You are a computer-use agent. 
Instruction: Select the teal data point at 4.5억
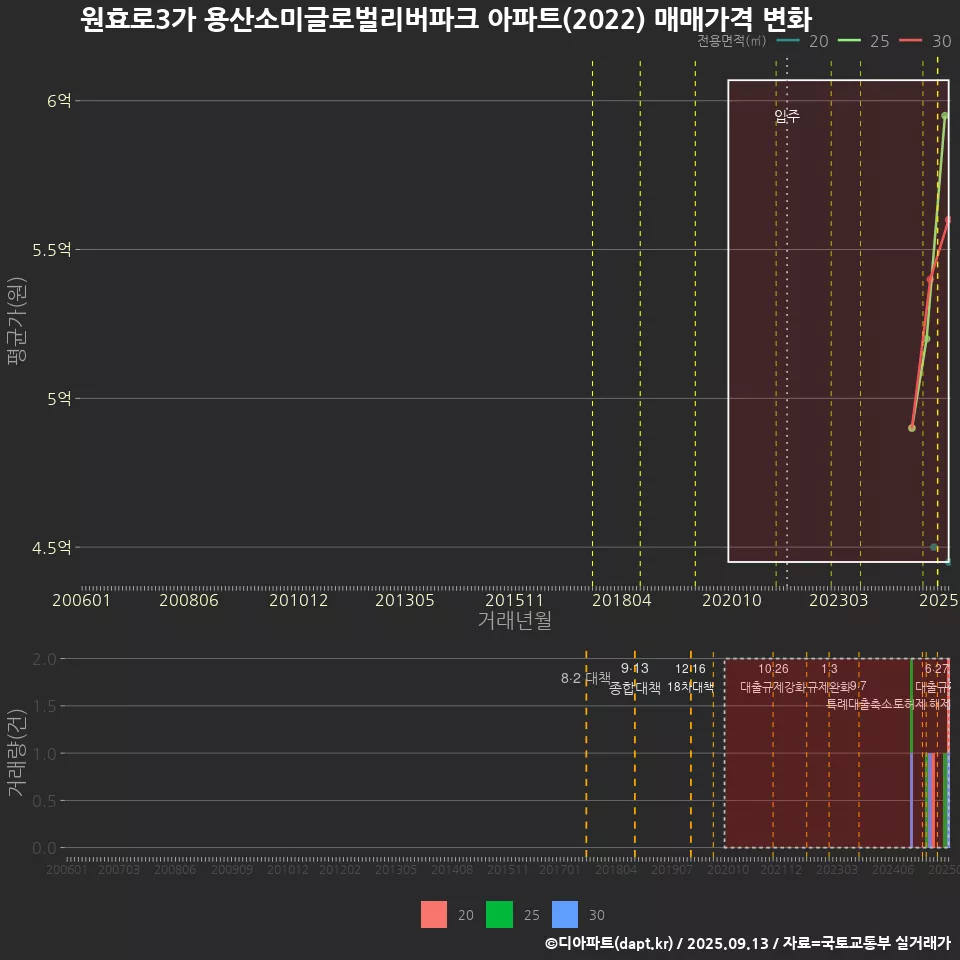[x=933, y=547]
